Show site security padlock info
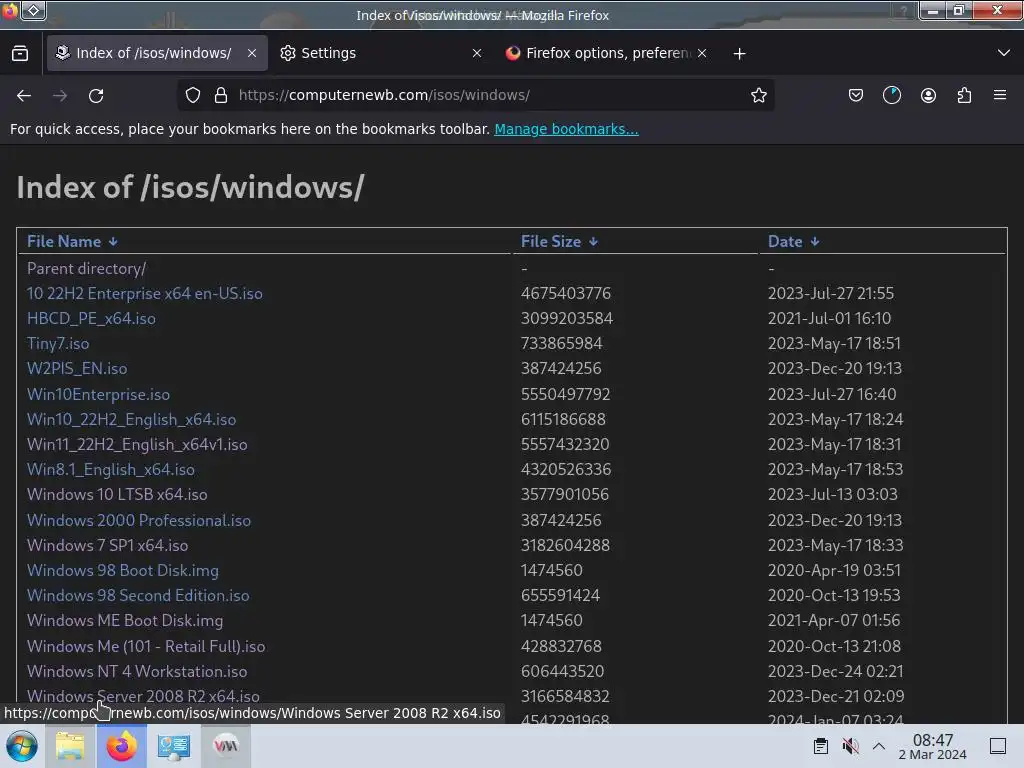Image resolution: width=1024 pixels, height=768 pixels. [221, 95]
